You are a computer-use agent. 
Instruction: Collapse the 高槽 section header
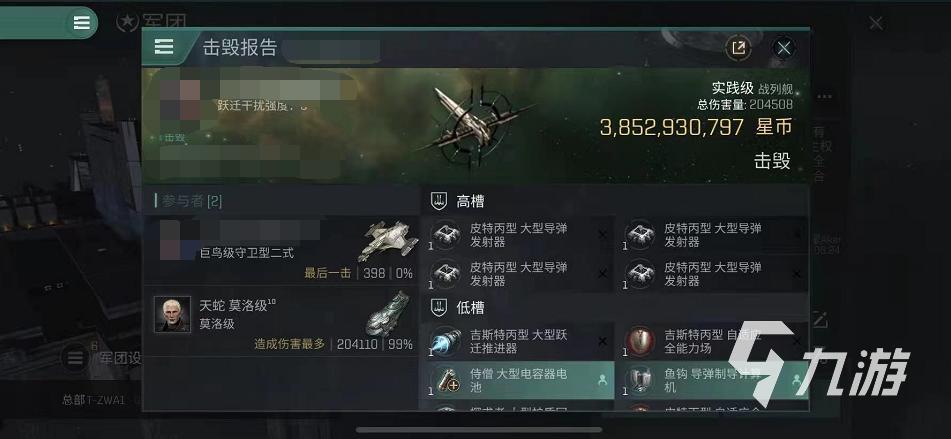click(614, 201)
